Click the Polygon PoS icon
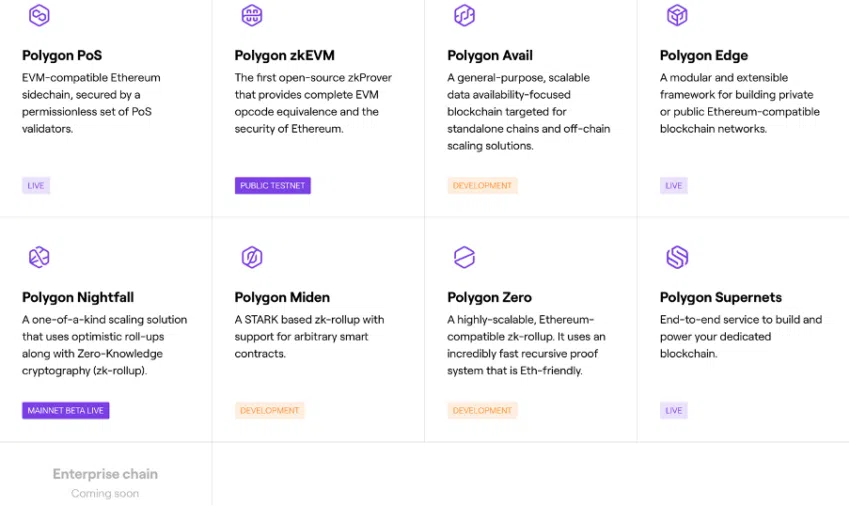This screenshot has width=850, height=506. tap(39, 15)
